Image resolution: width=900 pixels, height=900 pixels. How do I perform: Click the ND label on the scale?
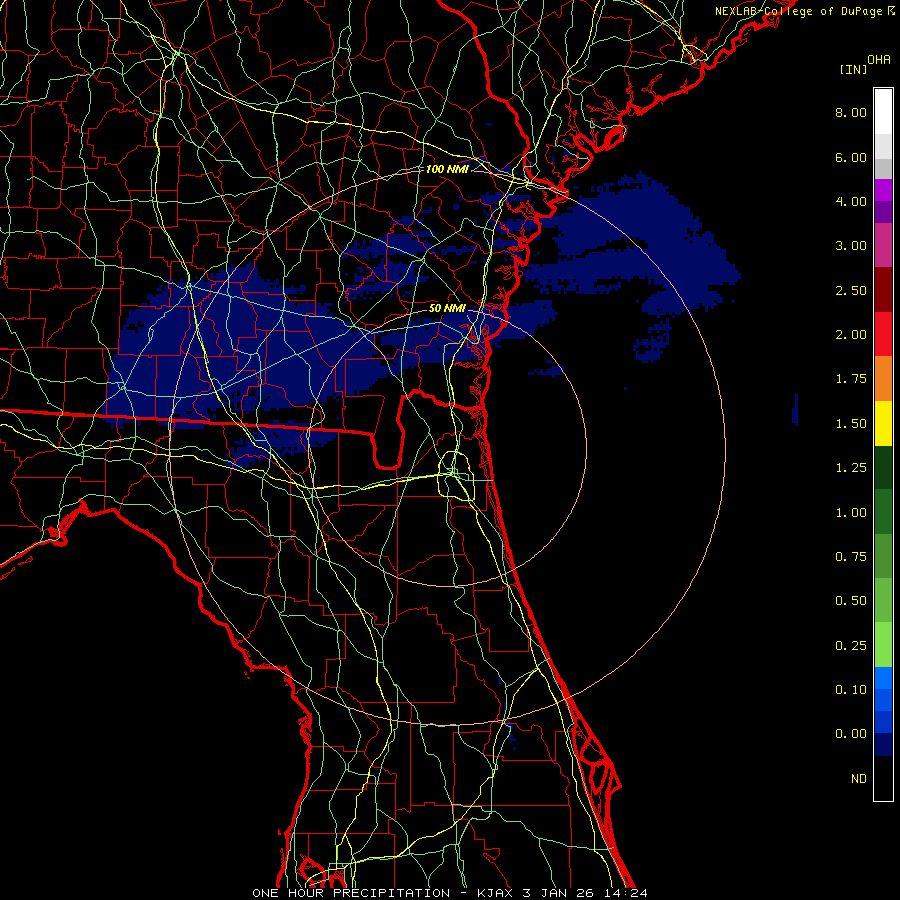tap(859, 779)
